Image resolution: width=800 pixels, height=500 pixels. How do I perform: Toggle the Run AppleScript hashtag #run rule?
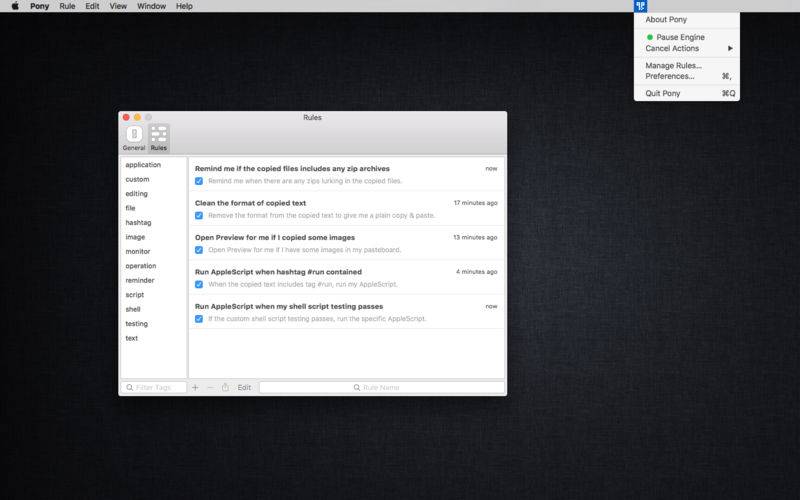coord(199,284)
